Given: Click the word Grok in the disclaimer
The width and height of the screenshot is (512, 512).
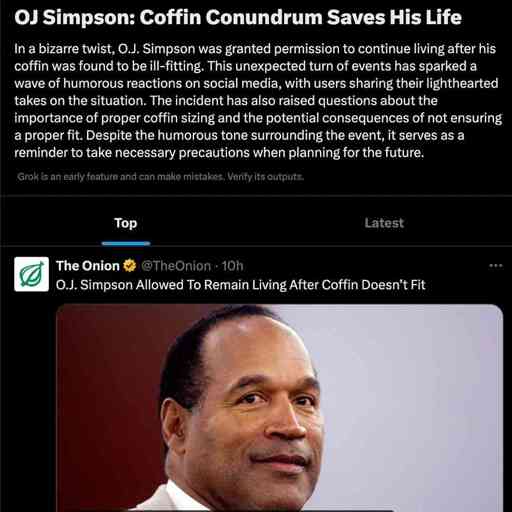Looking at the screenshot, I should tap(28, 176).
